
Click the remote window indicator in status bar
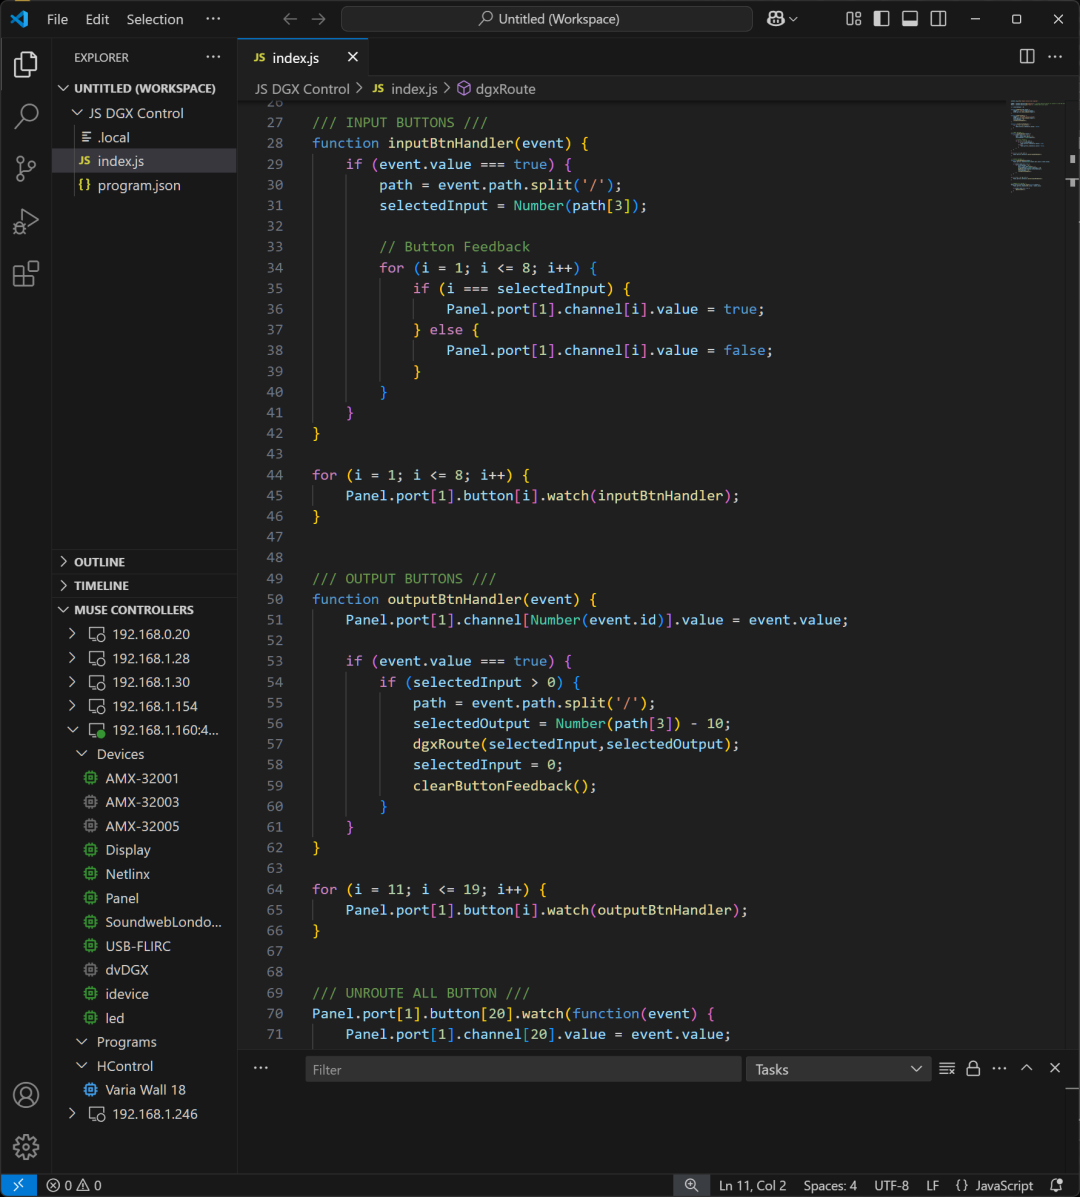point(18,1186)
